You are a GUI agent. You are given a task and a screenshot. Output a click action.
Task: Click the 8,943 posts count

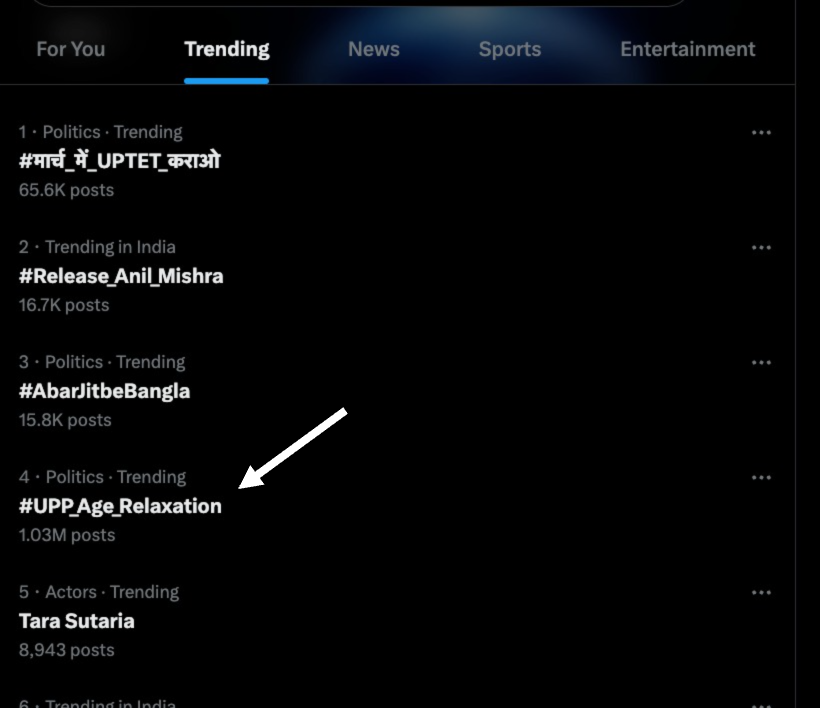(66, 650)
